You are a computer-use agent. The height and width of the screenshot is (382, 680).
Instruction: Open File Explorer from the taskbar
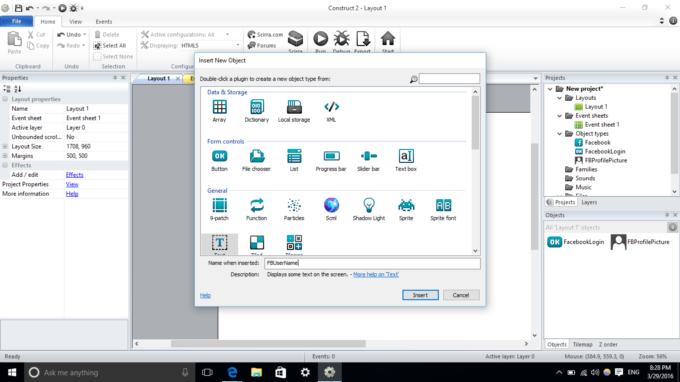click(x=256, y=372)
